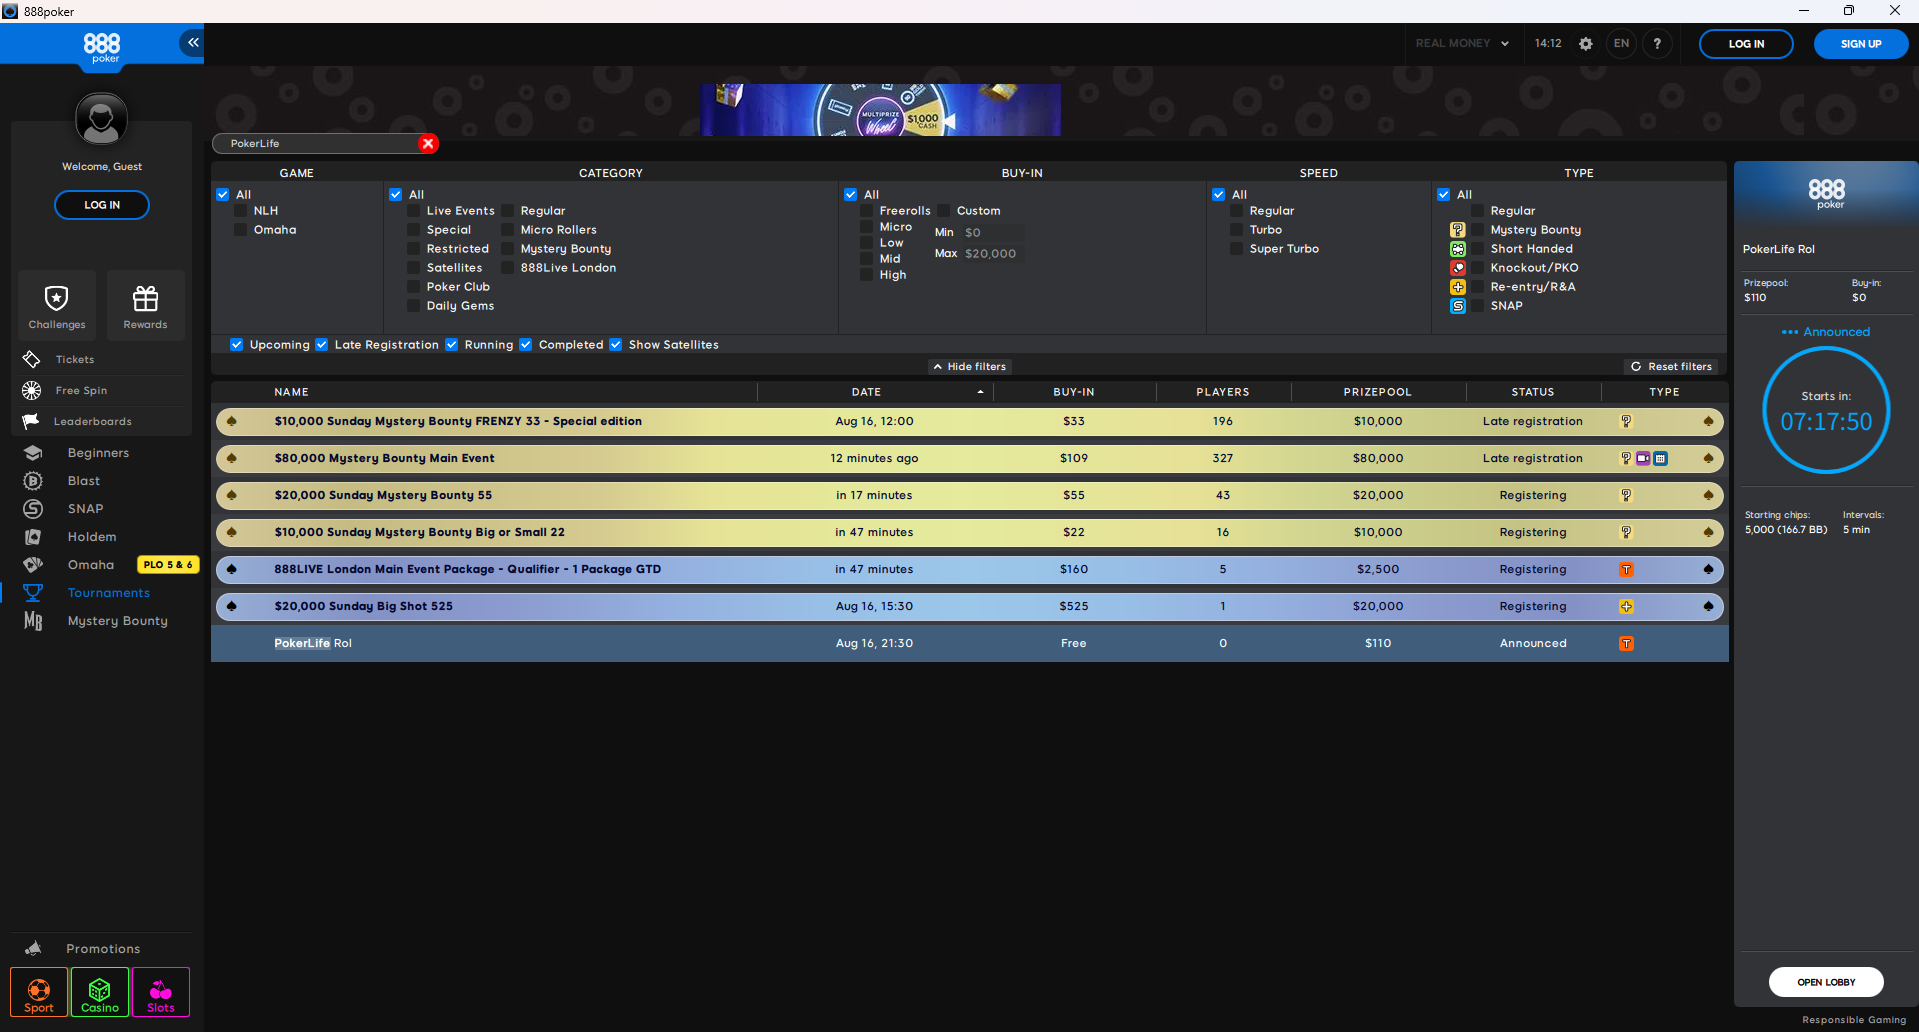The width and height of the screenshot is (1919, 1032).
Task: Enable the Super Turbo speed checkbox
Action: click(1236, 249)
